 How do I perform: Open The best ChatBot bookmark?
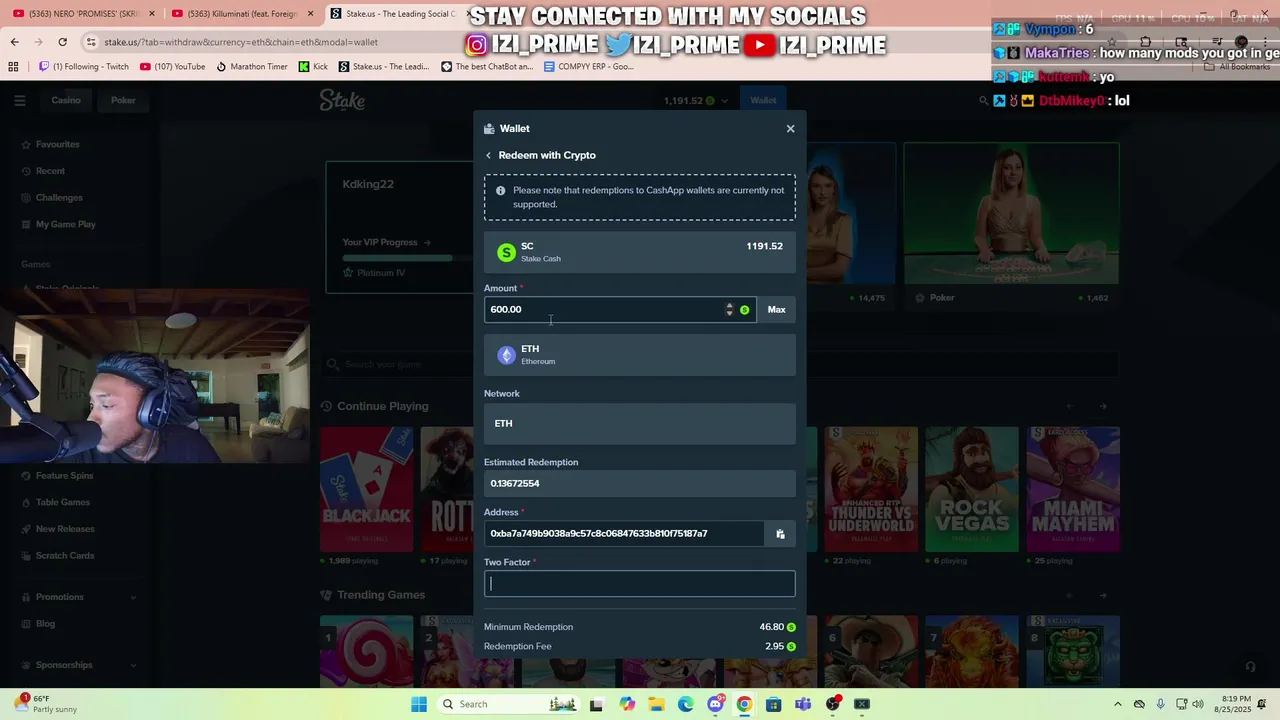click(x=487, y=67)
